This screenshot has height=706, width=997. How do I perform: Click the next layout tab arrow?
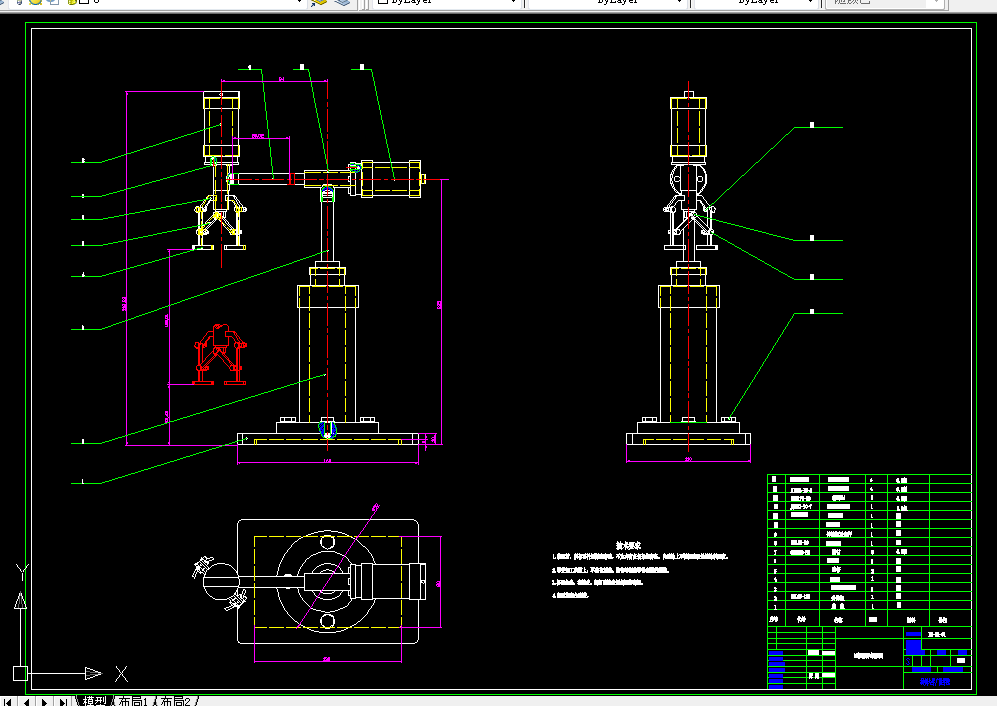pyautogui.click(x=44, y=702)
